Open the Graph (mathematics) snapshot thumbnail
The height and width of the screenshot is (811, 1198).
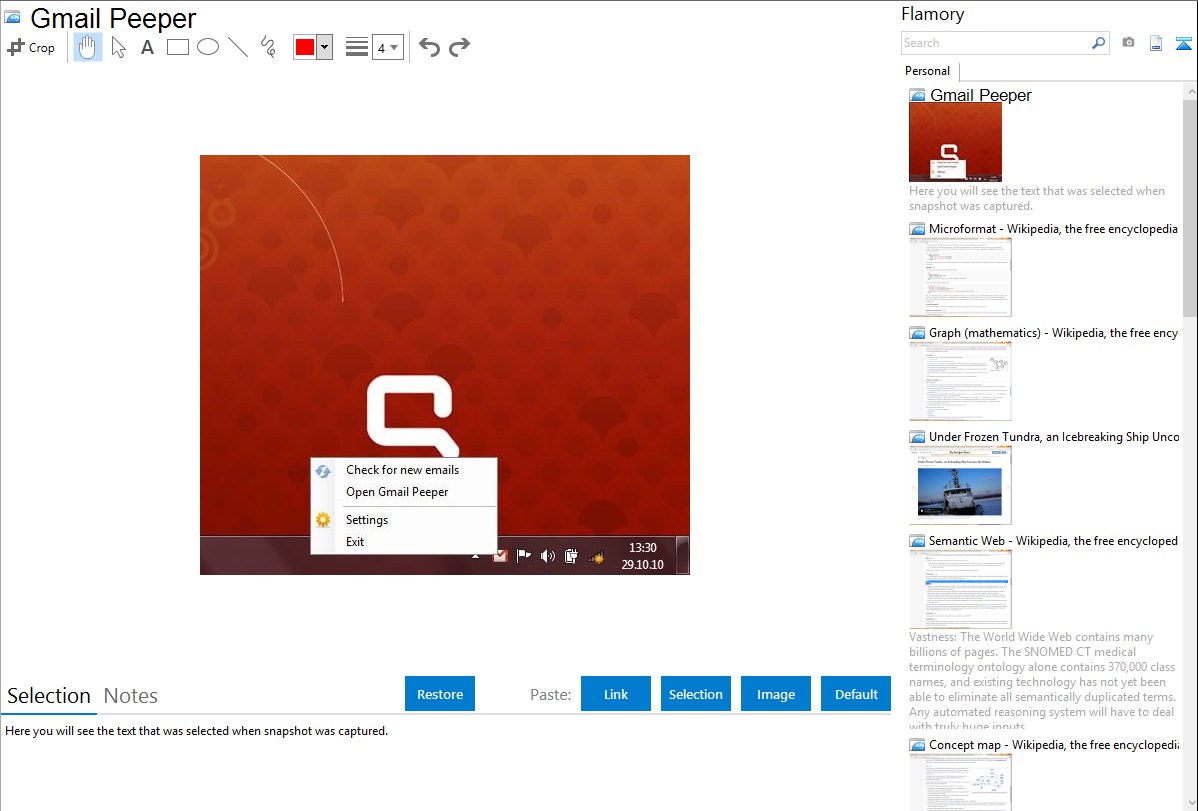click(960, 381)
